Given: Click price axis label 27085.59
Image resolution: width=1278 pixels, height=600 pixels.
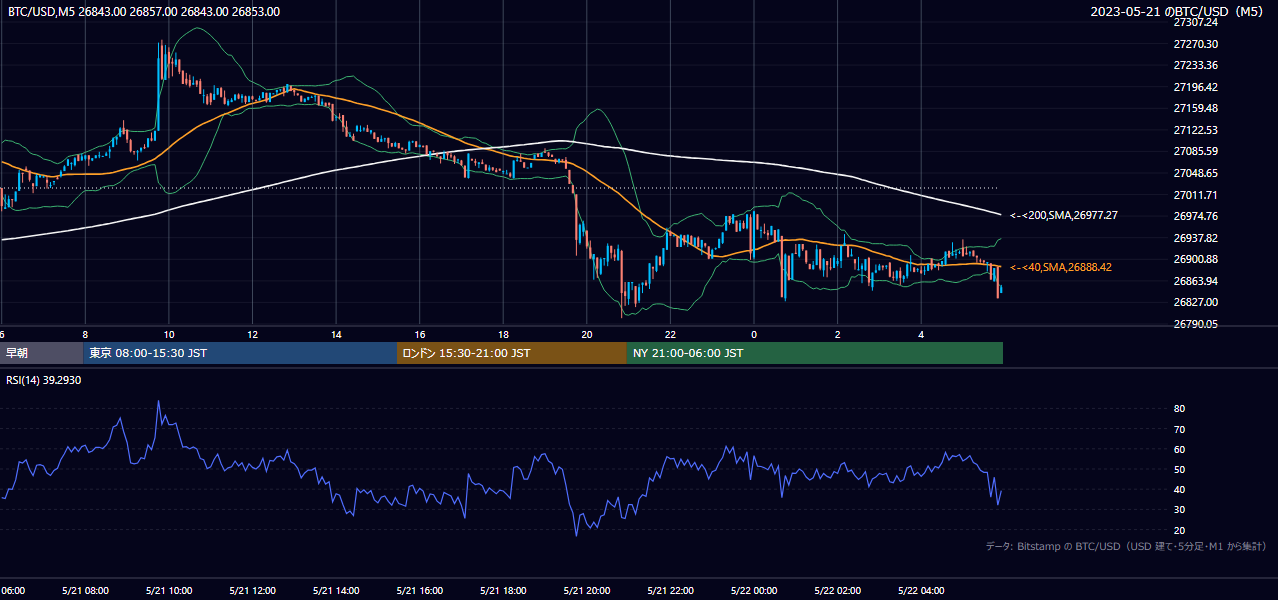Looking at the screenshot, I should pyautogui.click(x=1195, y=151).
